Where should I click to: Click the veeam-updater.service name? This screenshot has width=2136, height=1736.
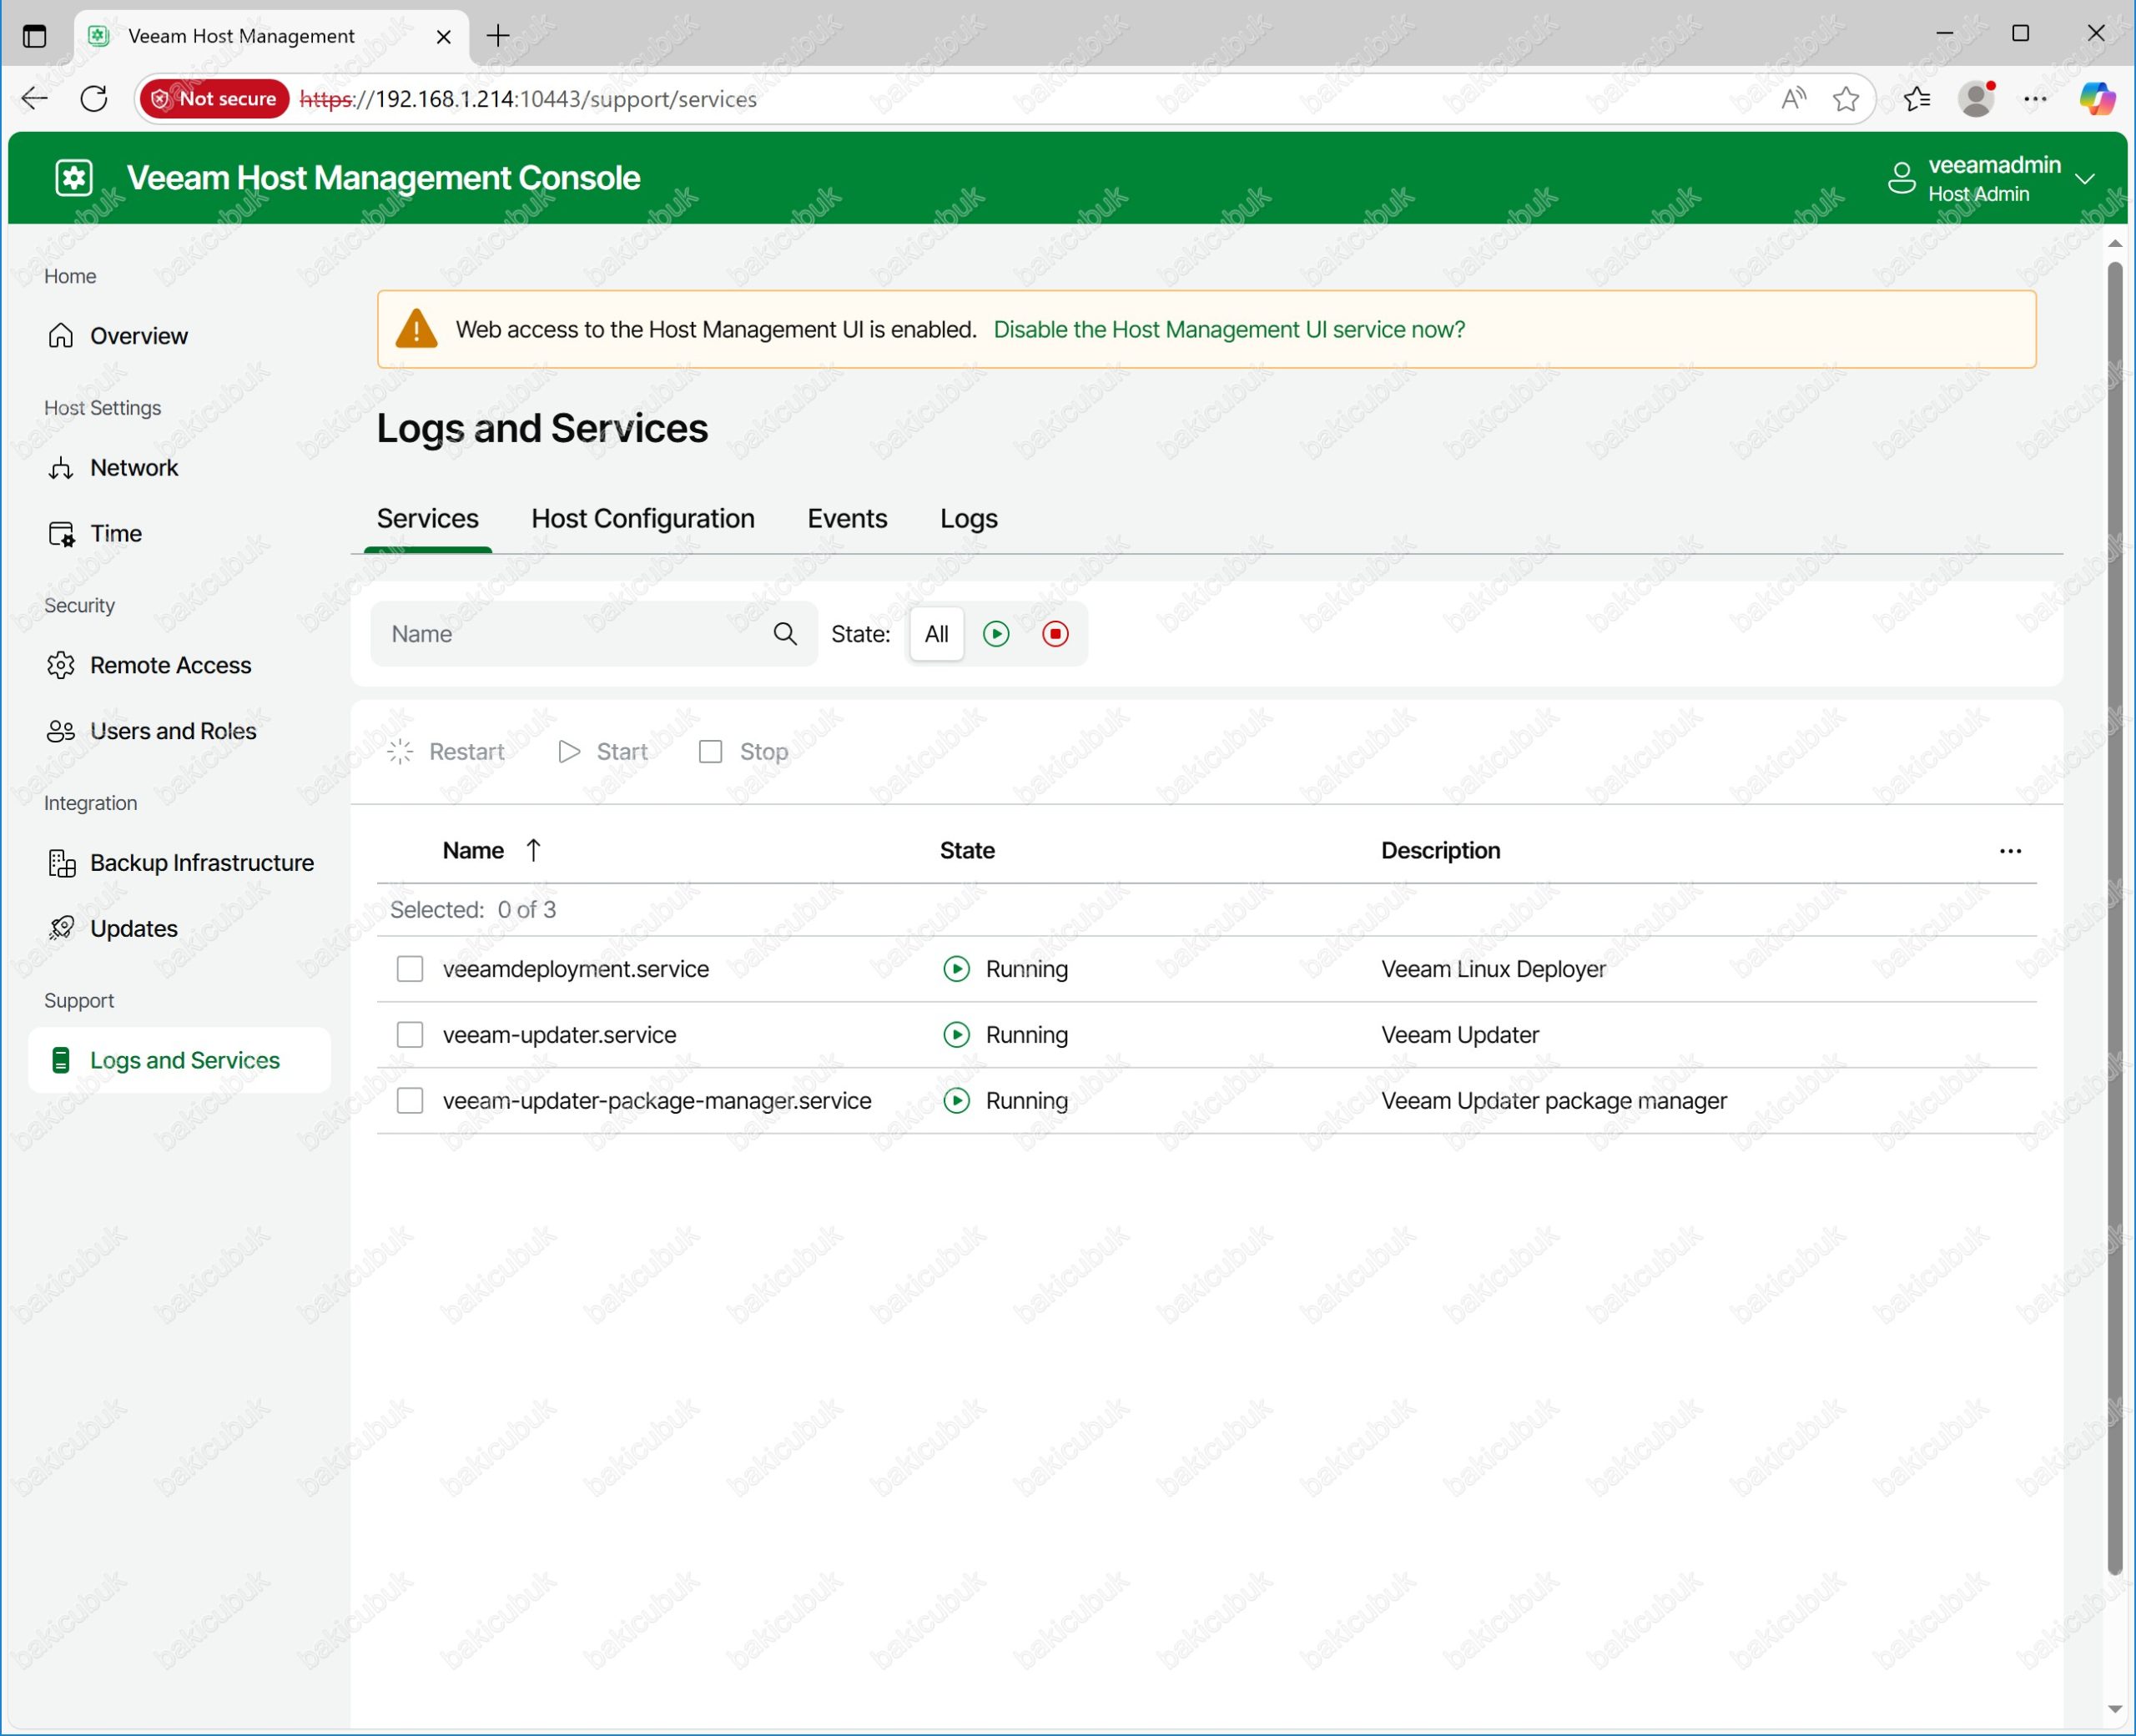click(x=560, y=1035)
